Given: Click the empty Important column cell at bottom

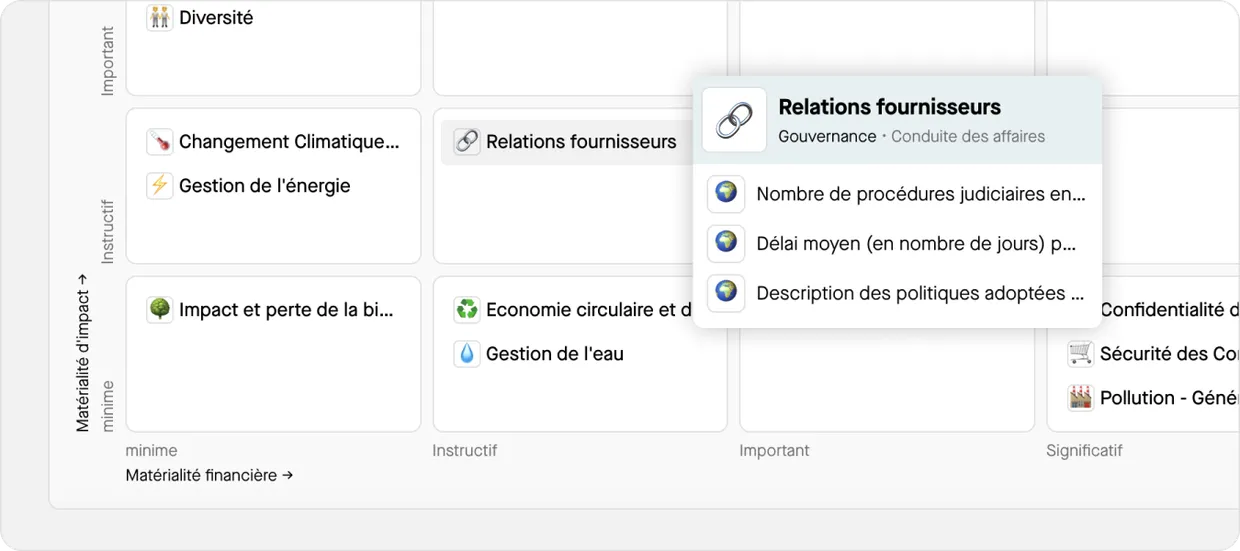Looking at the screenshot, I should coord(886,380).
